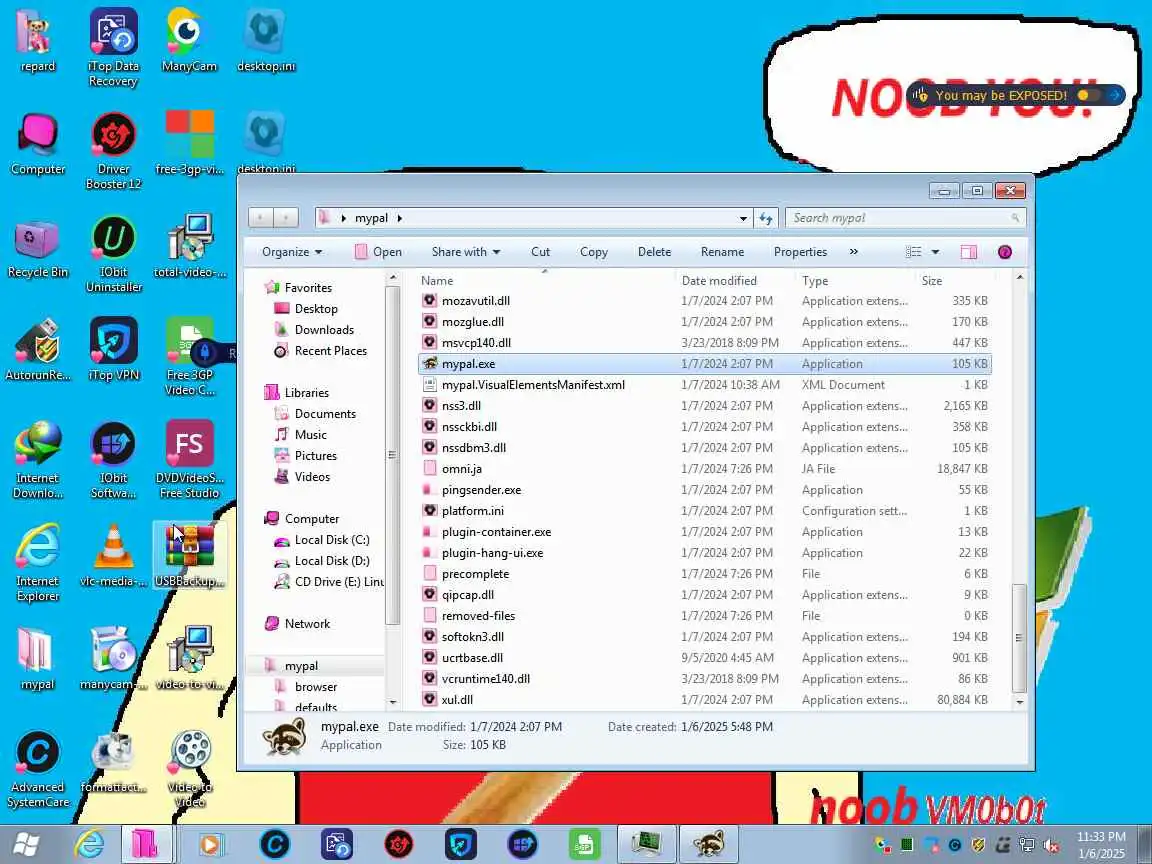Open Driver Booster taskbar icon
The image size is (1152, 864).
[399, 844]
